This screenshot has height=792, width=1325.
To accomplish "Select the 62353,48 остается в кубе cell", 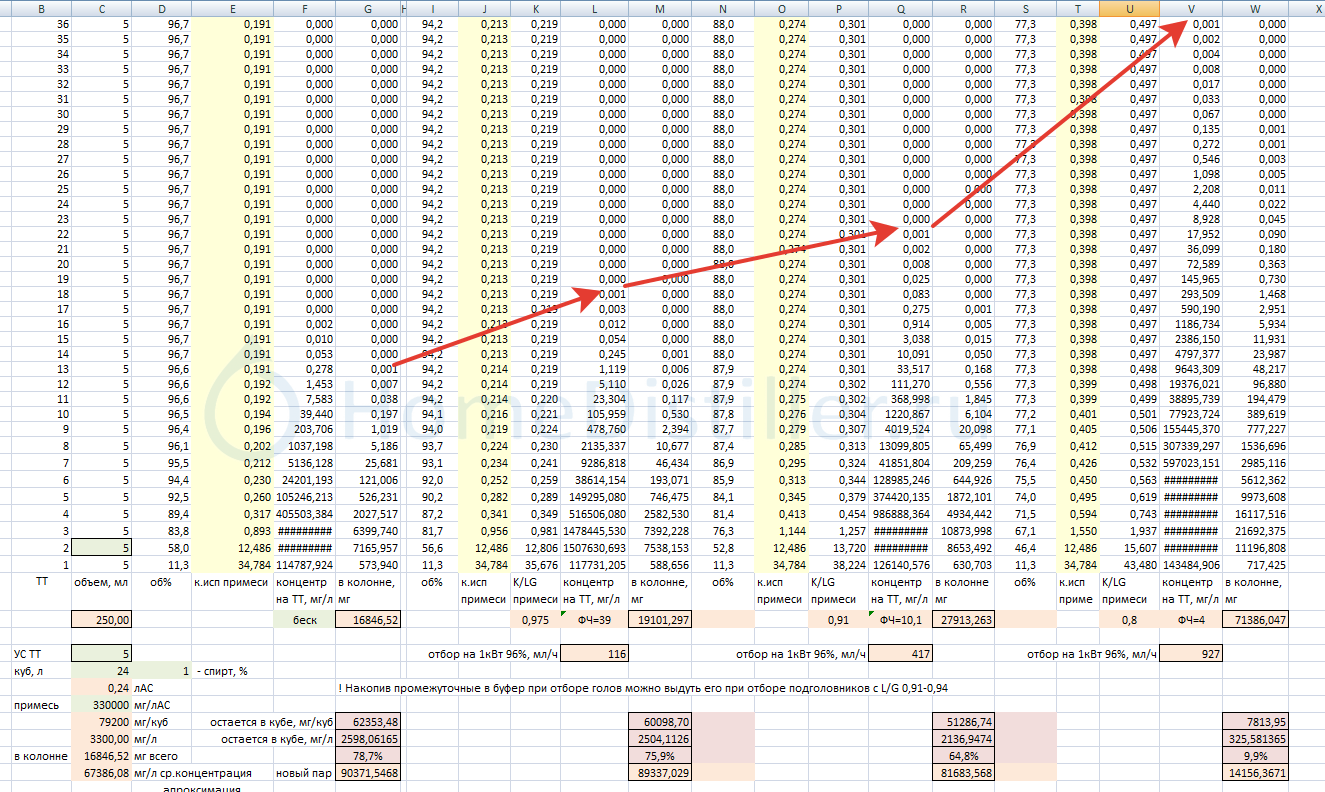I will point(367,721).
